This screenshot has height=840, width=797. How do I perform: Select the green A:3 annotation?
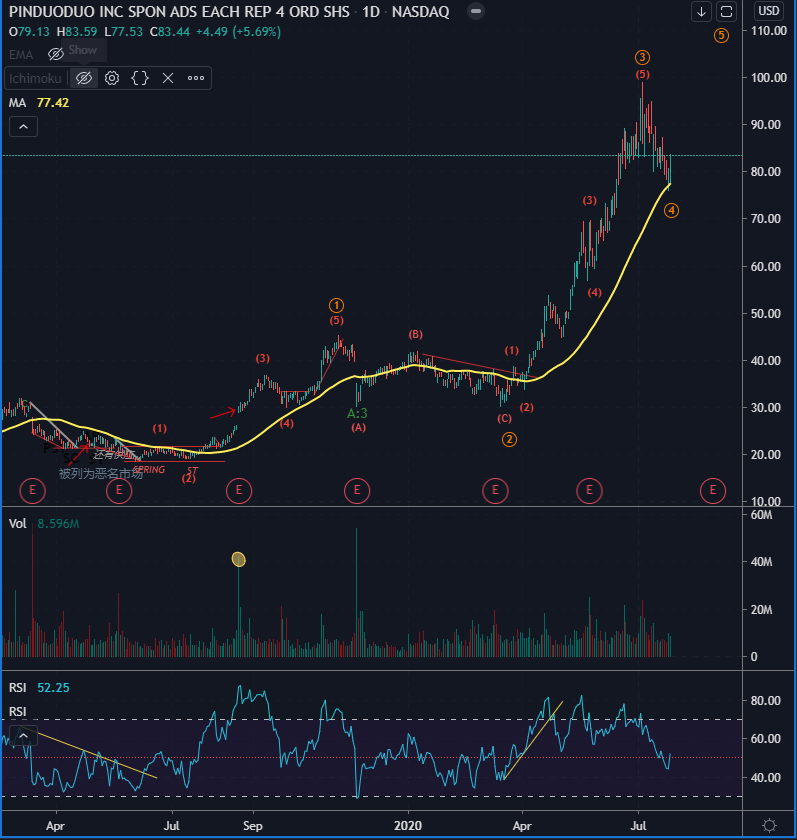coord(357,413)
